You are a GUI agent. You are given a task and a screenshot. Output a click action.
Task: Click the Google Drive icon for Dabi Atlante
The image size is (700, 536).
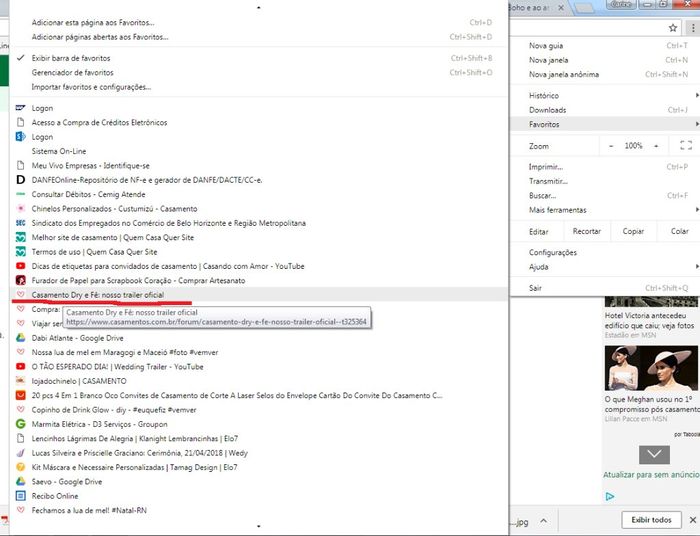point(21,338)
